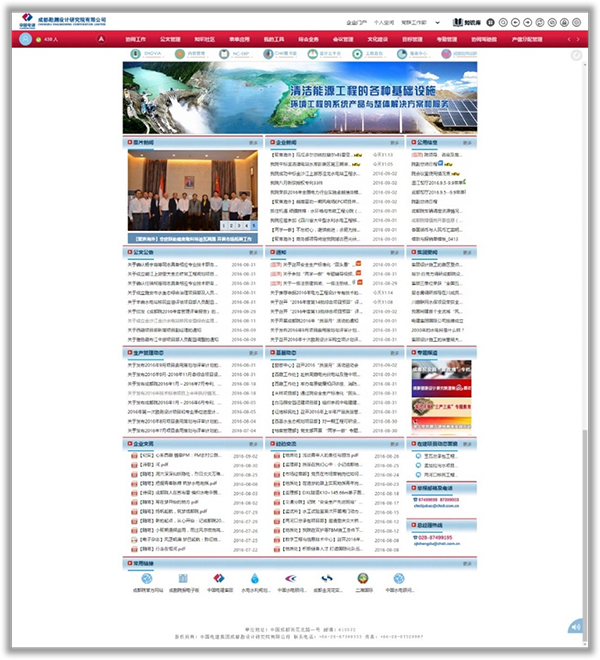
Task: Open the NC-ERP shortcut icon
Action: [x=224, y=54]
